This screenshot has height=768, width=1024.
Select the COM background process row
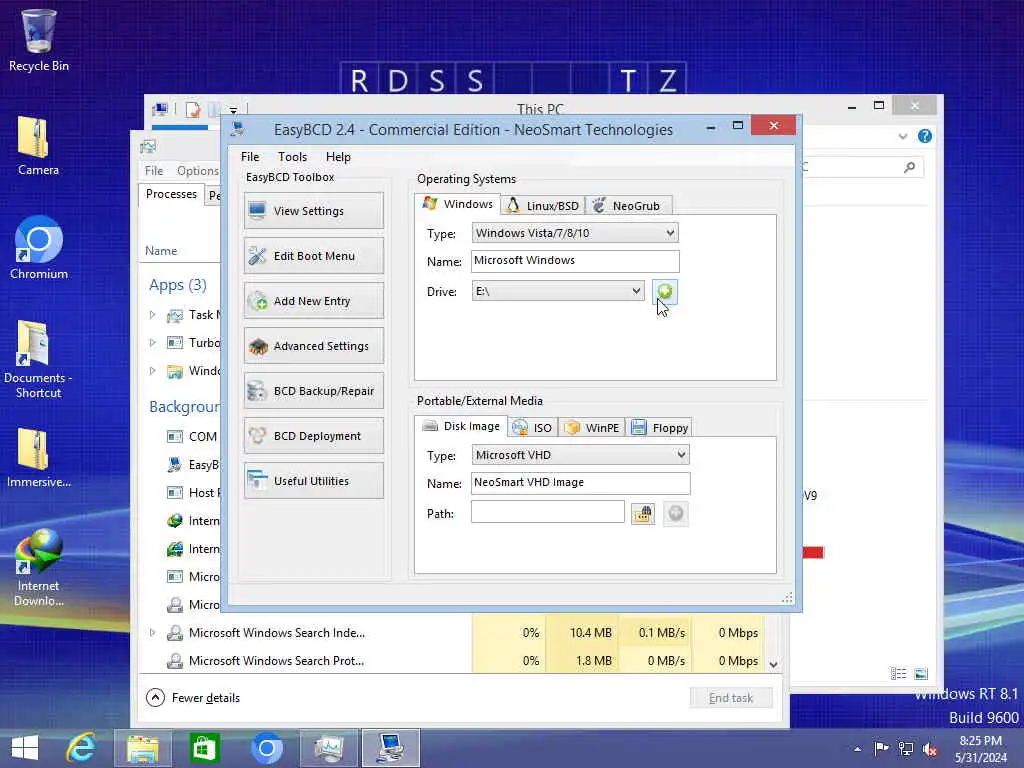point(181,436)
